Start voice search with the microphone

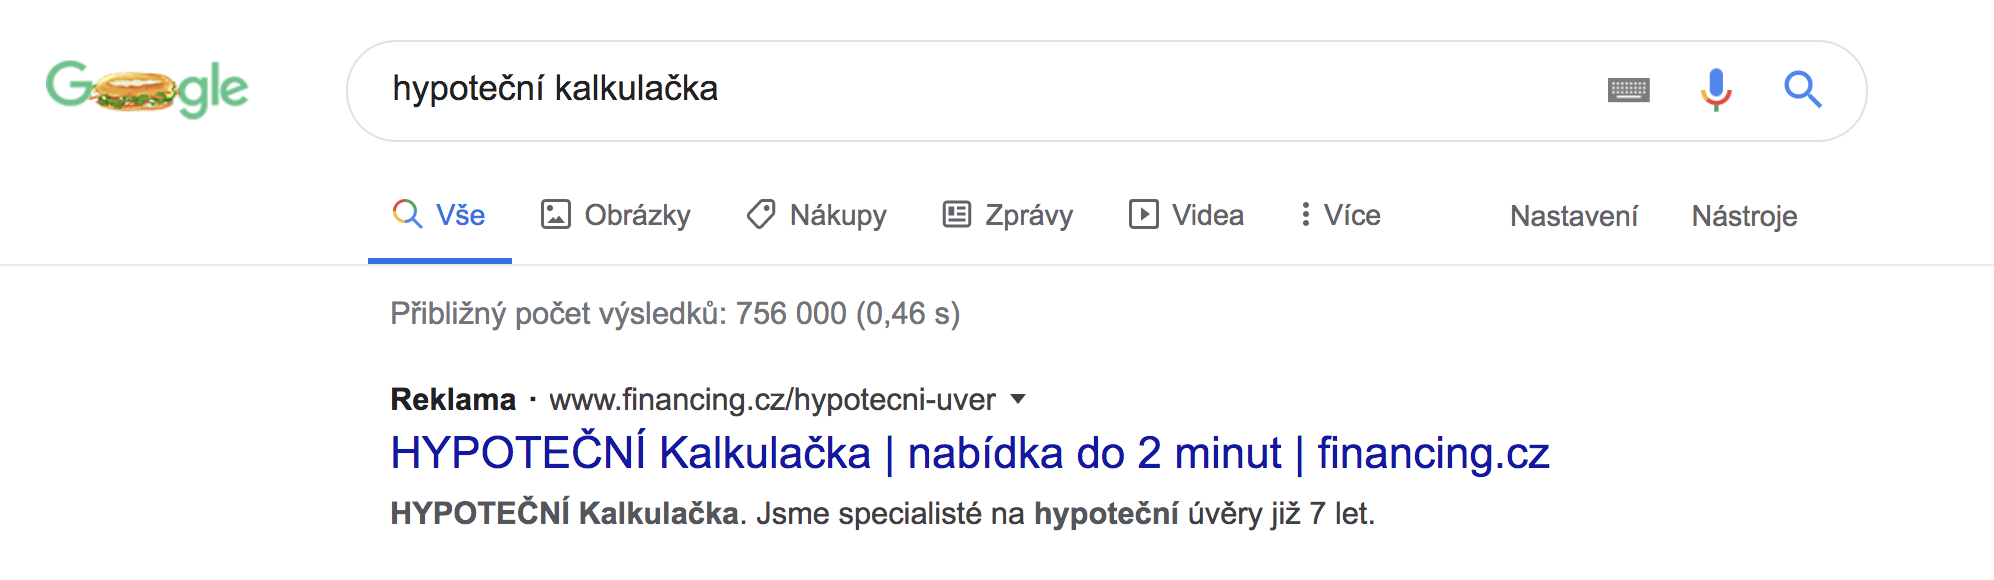click(1716, 90)
